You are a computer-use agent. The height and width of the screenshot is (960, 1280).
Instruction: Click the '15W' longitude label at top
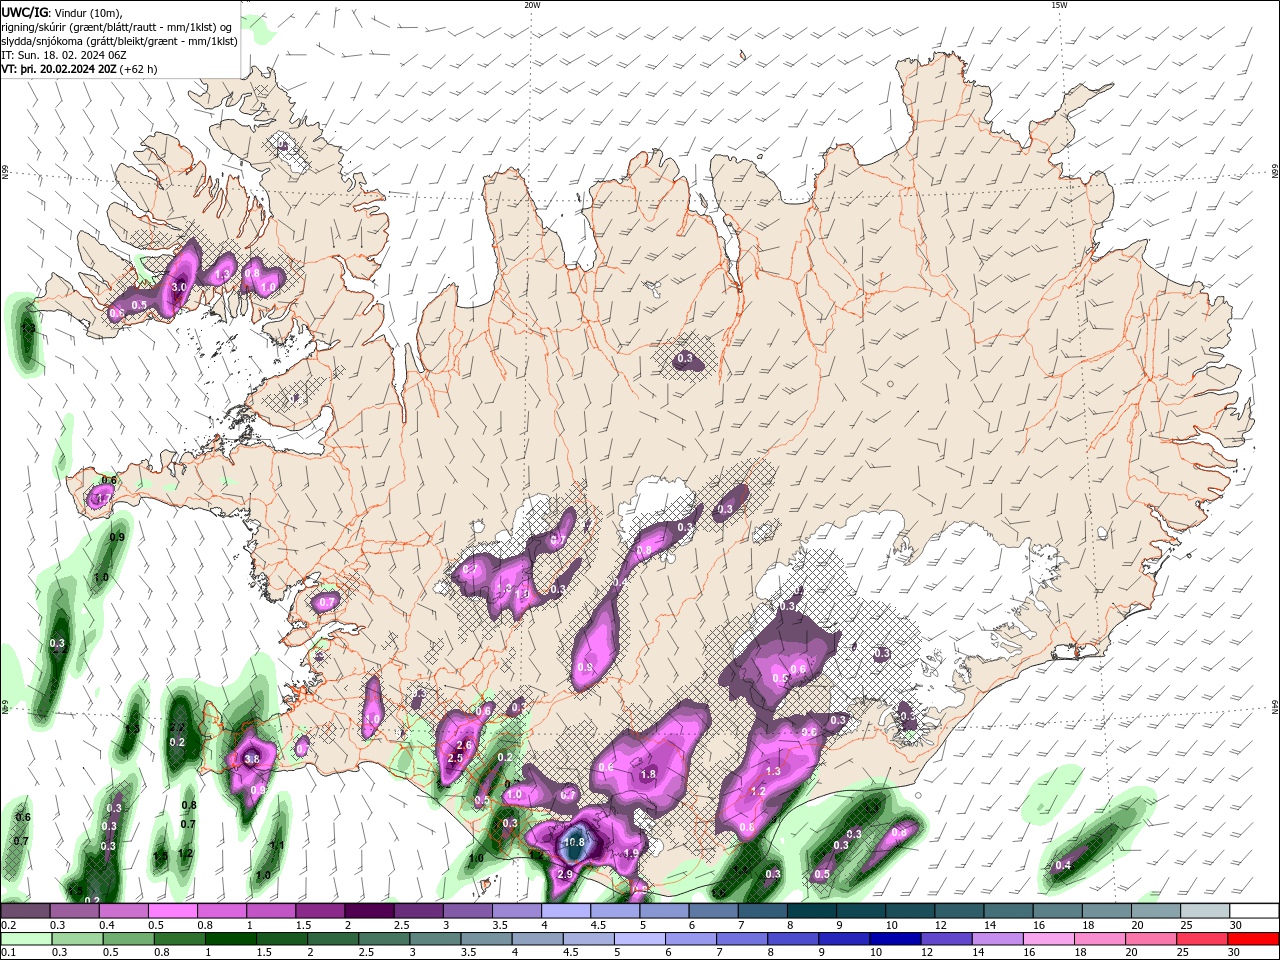tap(1059, 5)
